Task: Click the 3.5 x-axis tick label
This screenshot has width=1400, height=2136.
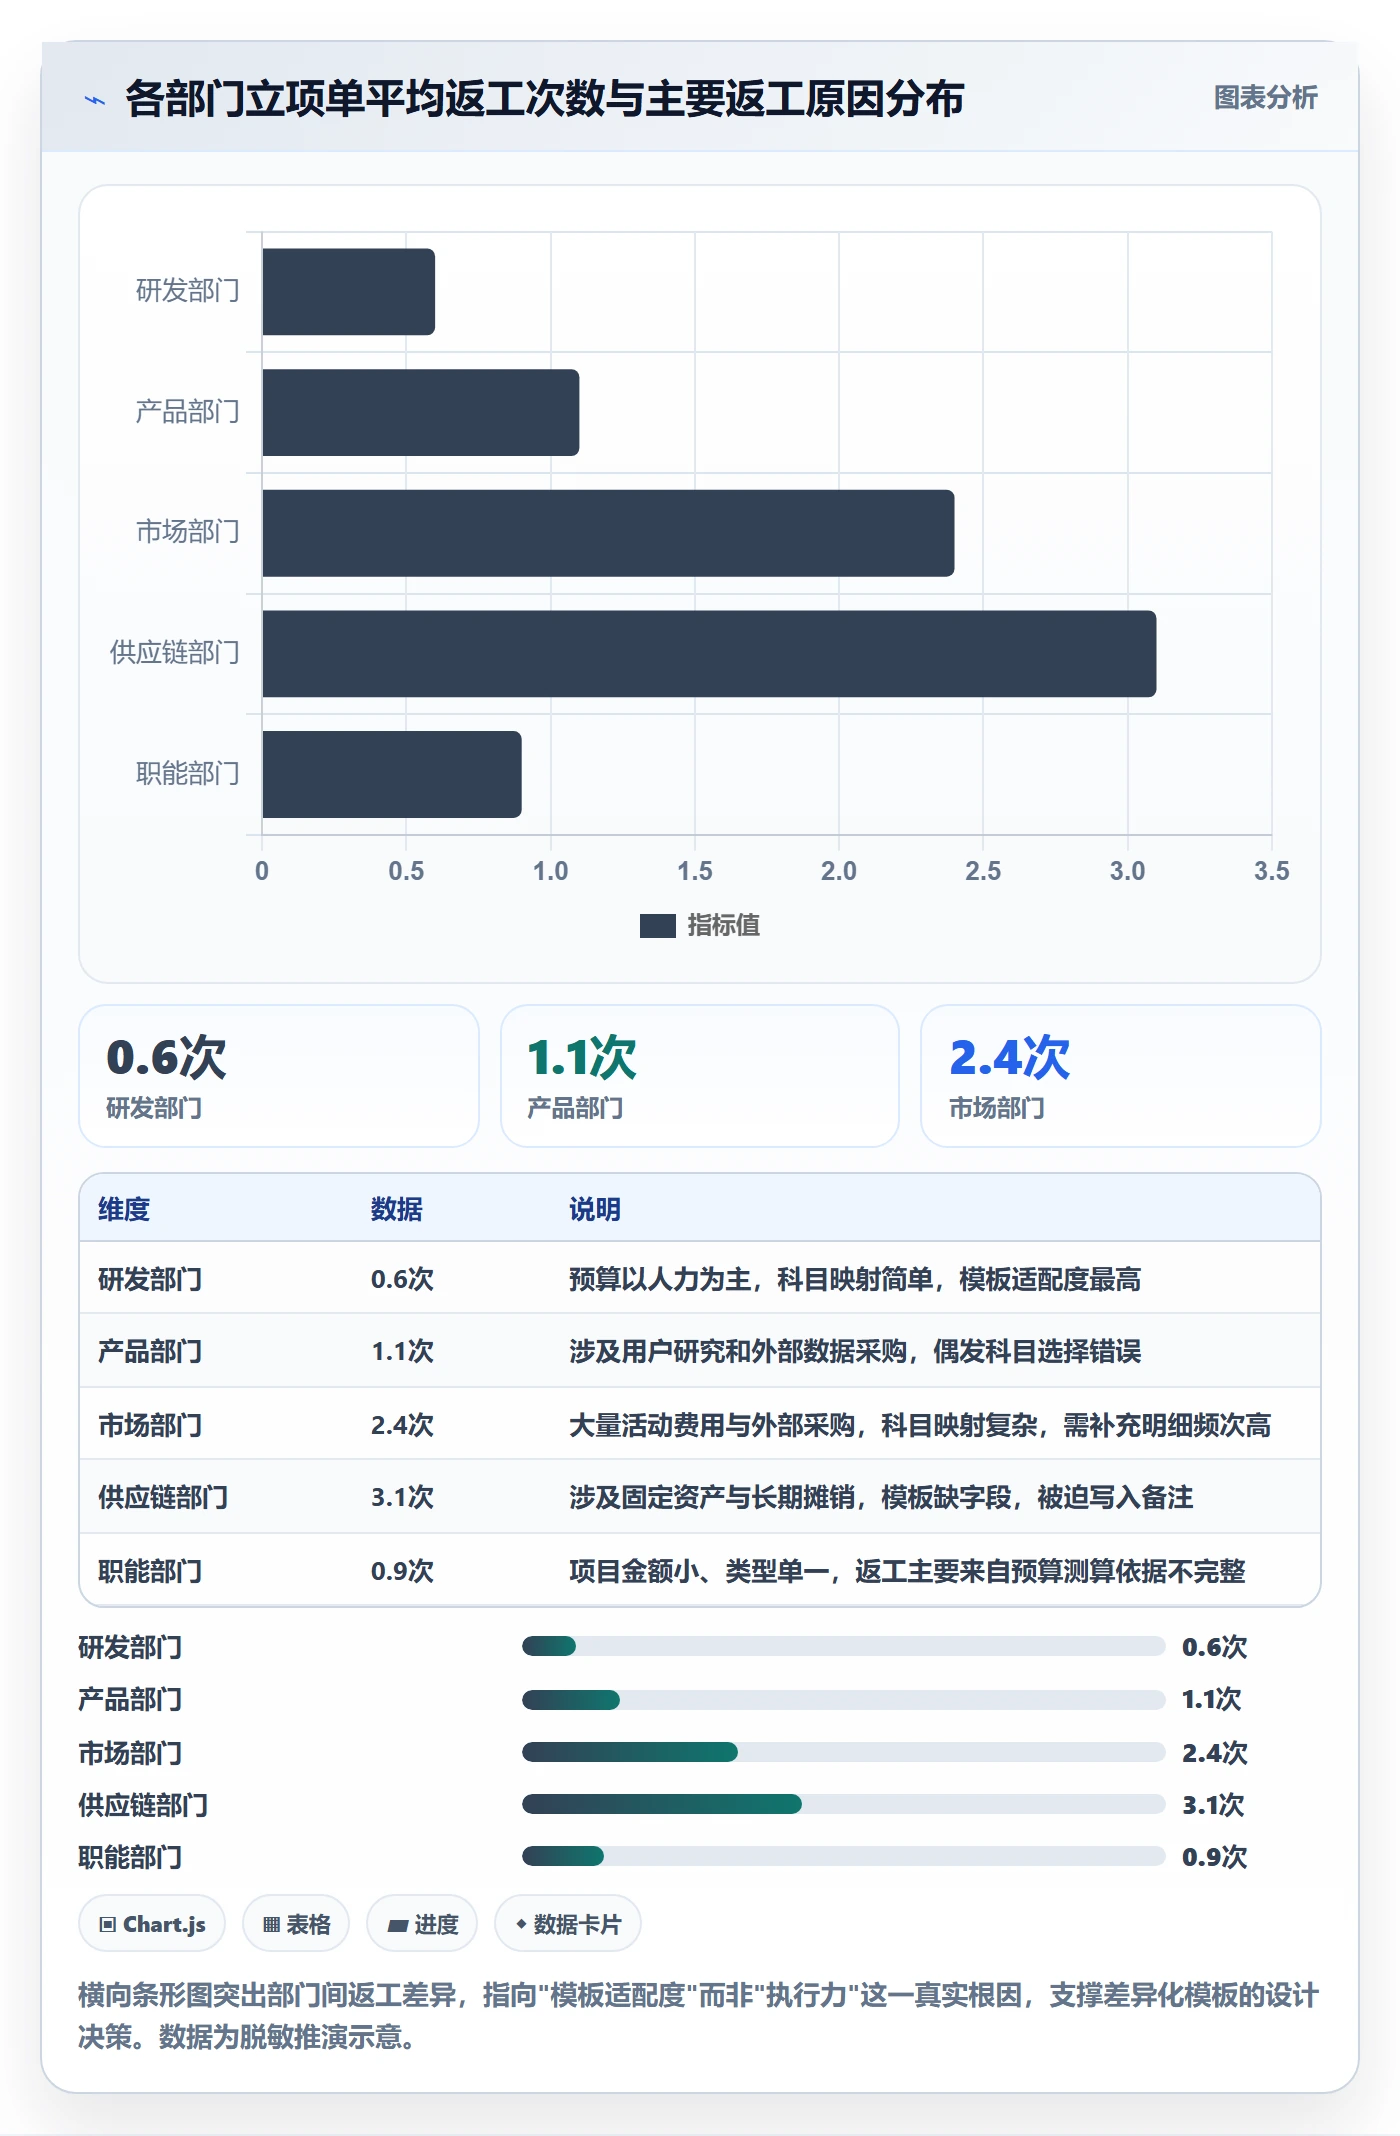Action: tap(1271, 871)
